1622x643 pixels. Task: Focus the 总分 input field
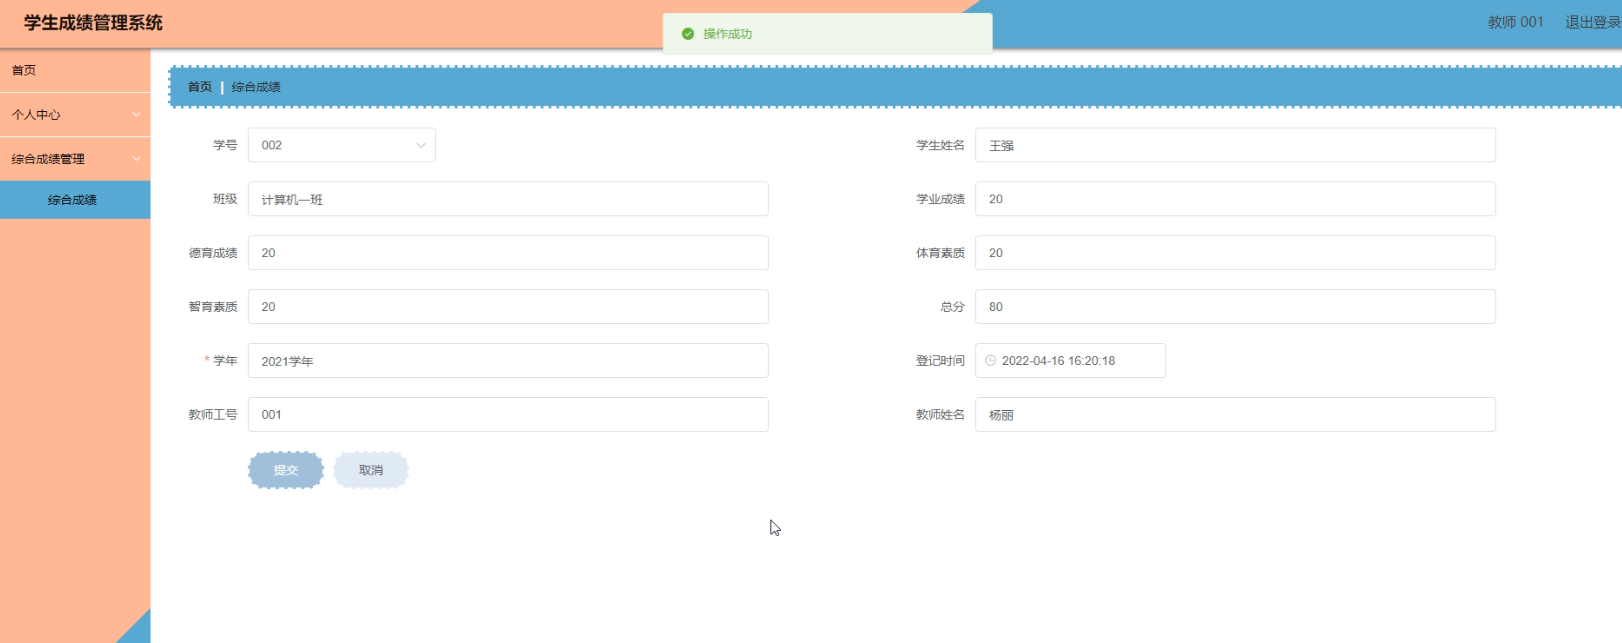coord(1235,307)
